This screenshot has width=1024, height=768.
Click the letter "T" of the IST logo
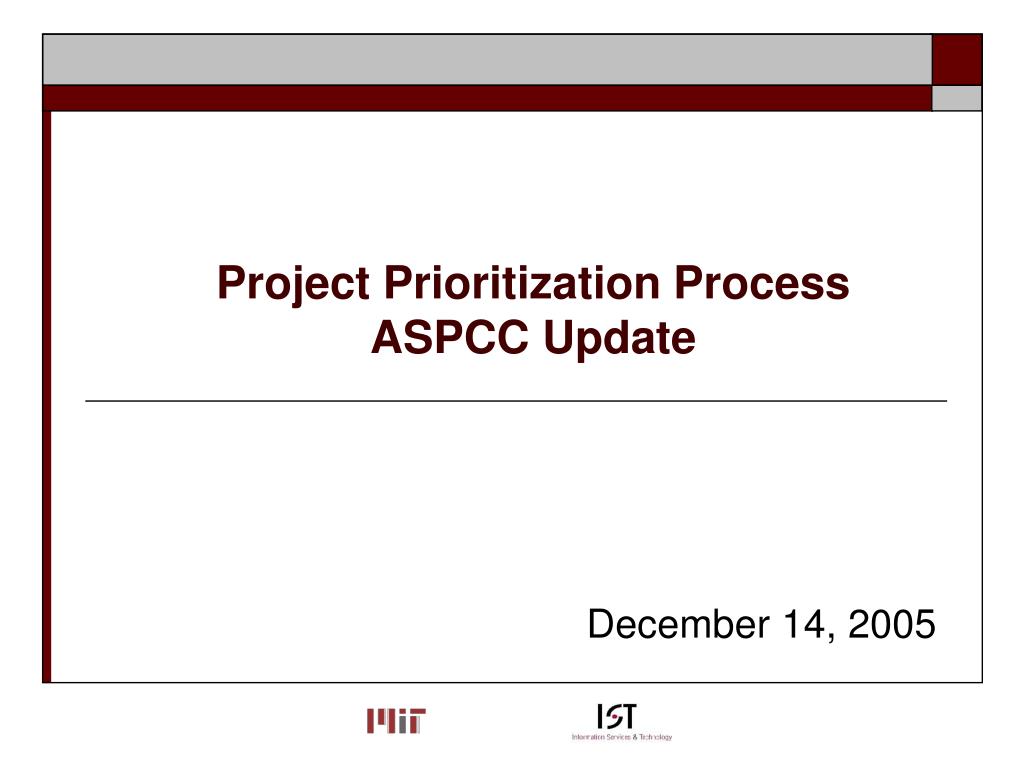[x=628, y=717]
